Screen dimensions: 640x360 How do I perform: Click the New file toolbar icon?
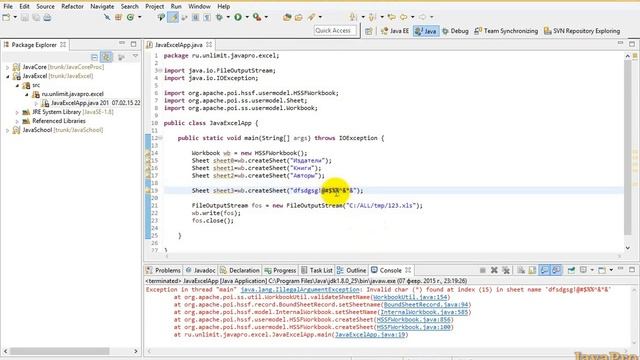pyautogui.click(x=7, y=17)
